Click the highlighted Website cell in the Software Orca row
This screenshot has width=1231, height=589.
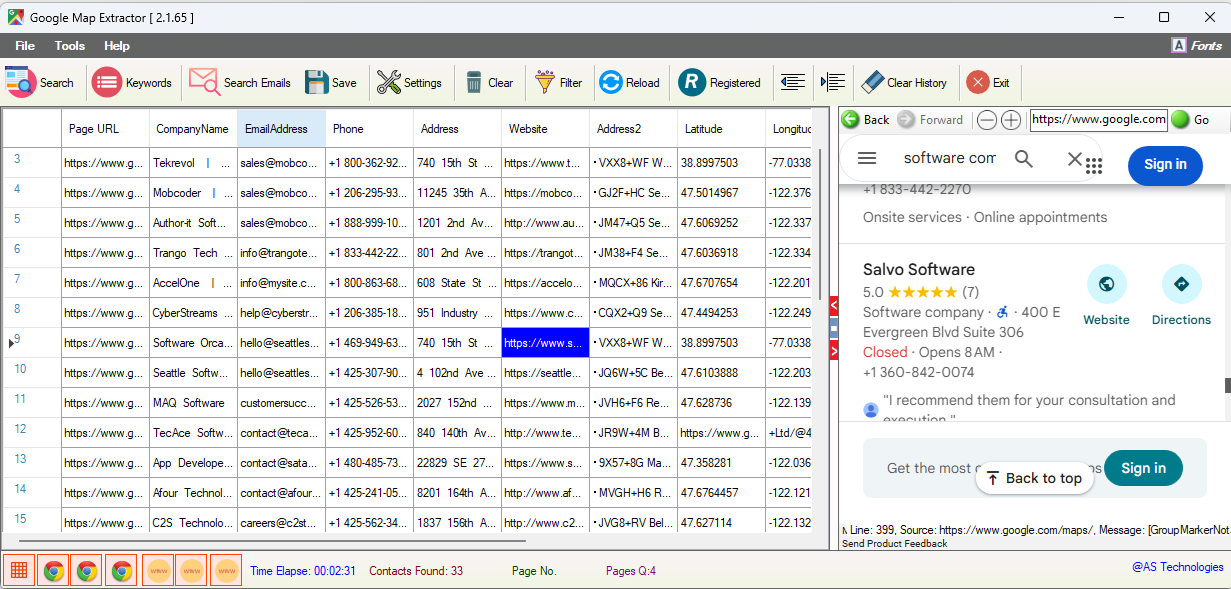click(545, 343)
